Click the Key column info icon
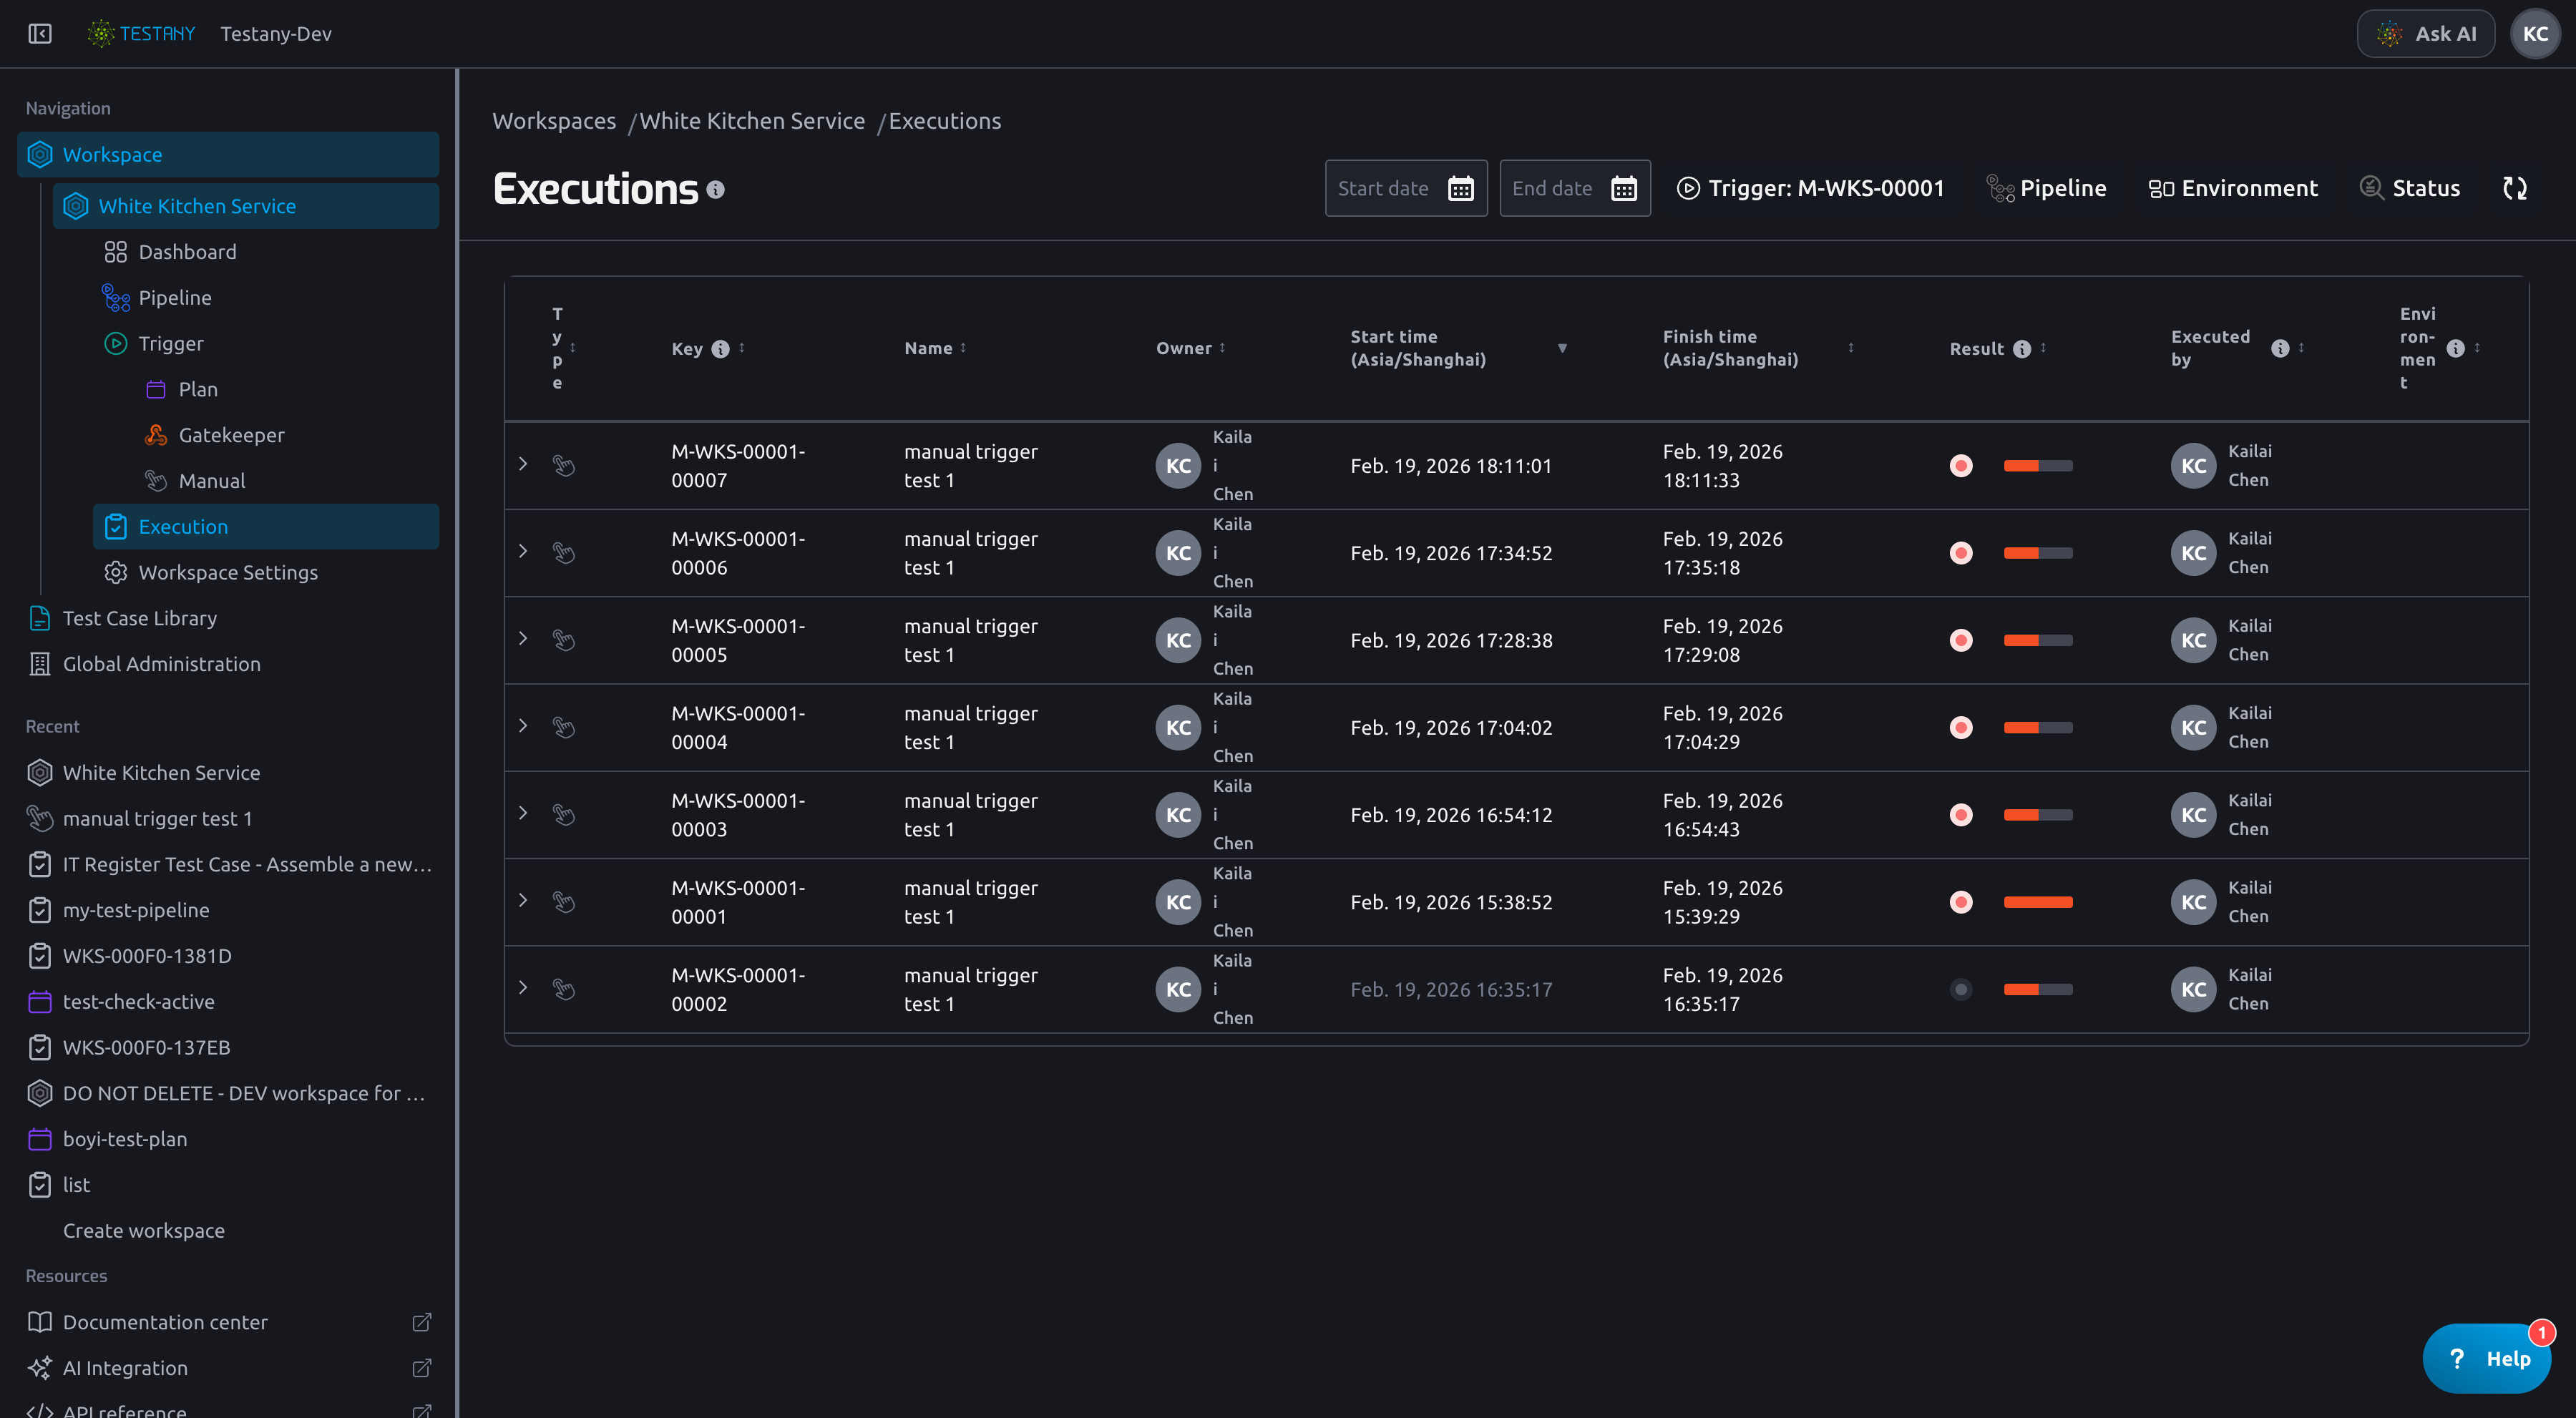The height and width of the screenshot is (1418, 2576). point(720,349)
